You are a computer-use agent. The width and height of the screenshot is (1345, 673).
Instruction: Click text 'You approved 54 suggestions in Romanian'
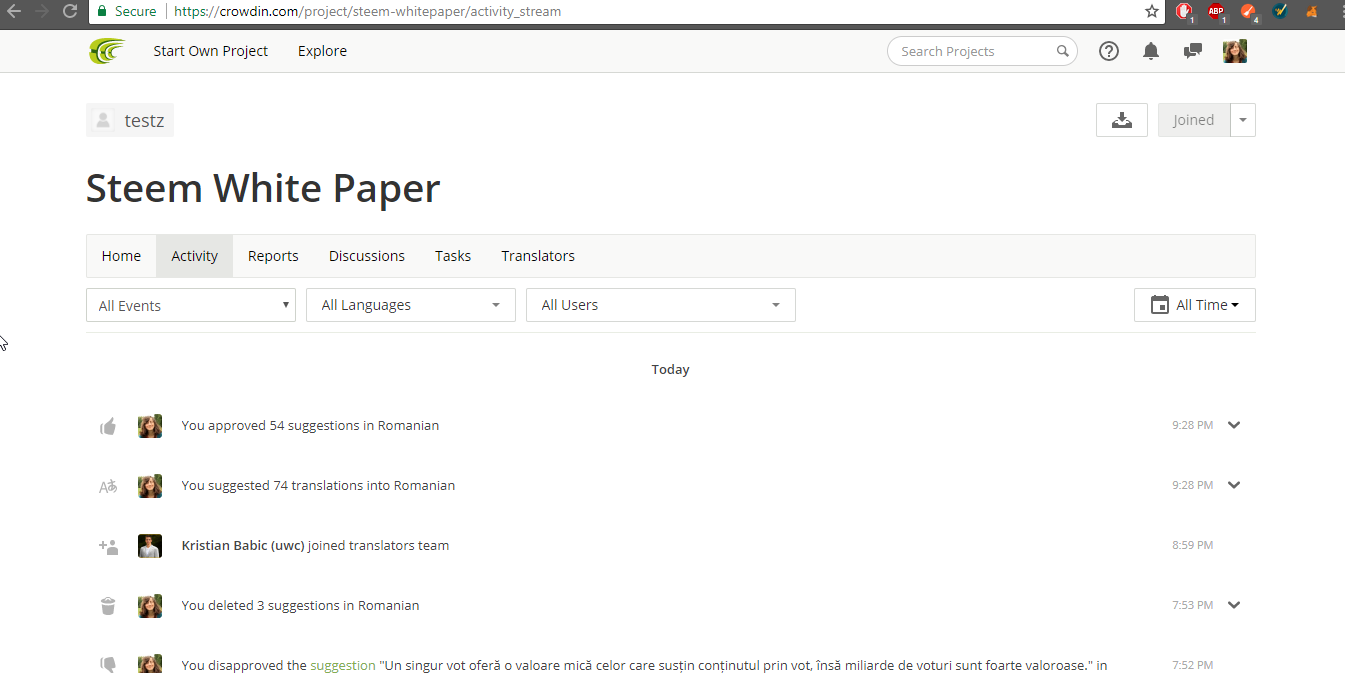[x=310, y=426]
